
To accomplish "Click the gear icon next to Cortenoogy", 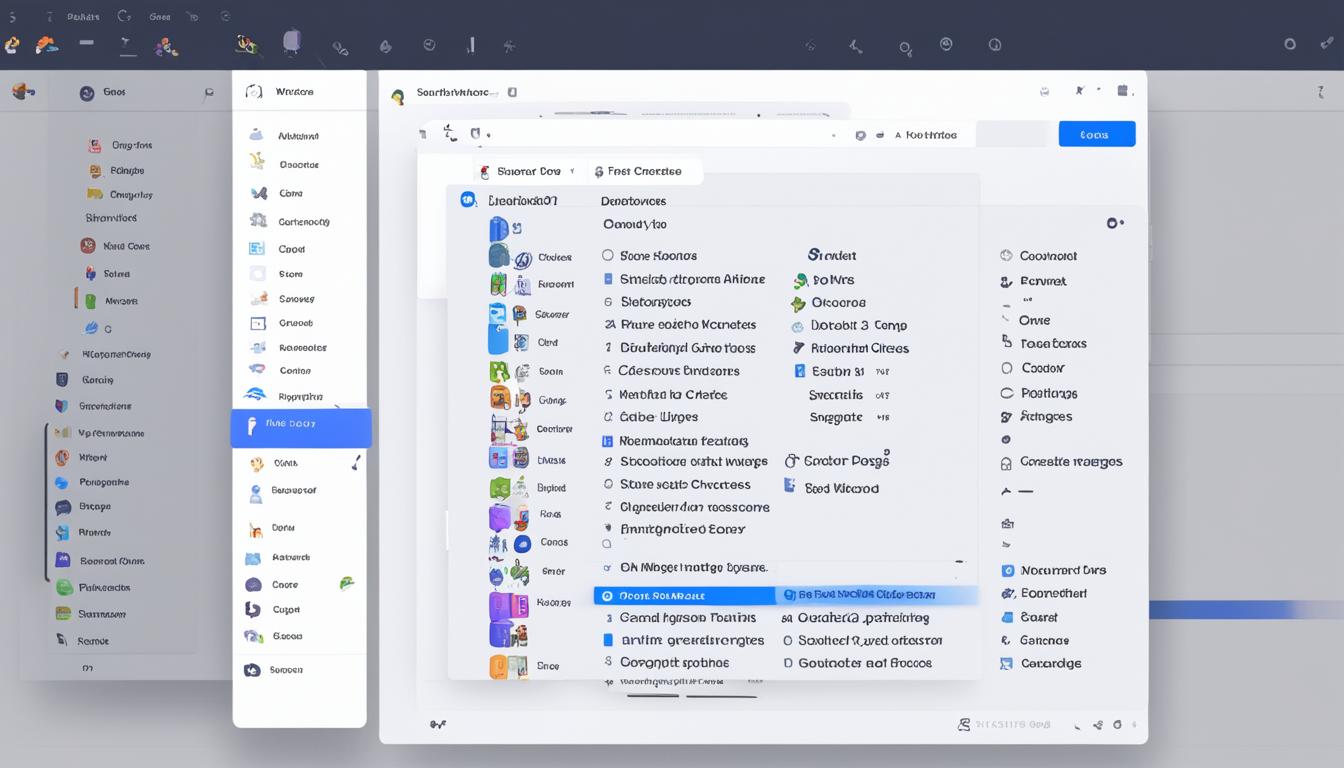I will click(x=258, y=221).
